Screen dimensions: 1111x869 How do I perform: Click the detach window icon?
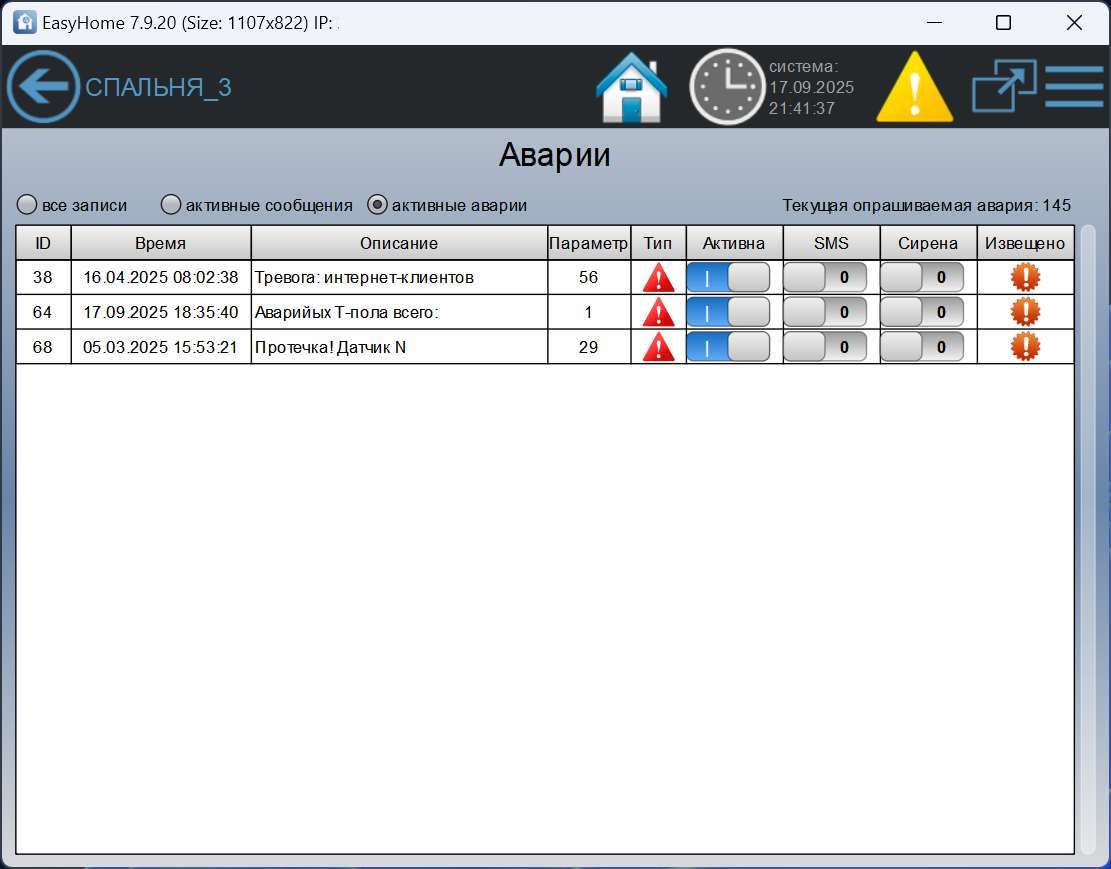tap(1004, 87)
